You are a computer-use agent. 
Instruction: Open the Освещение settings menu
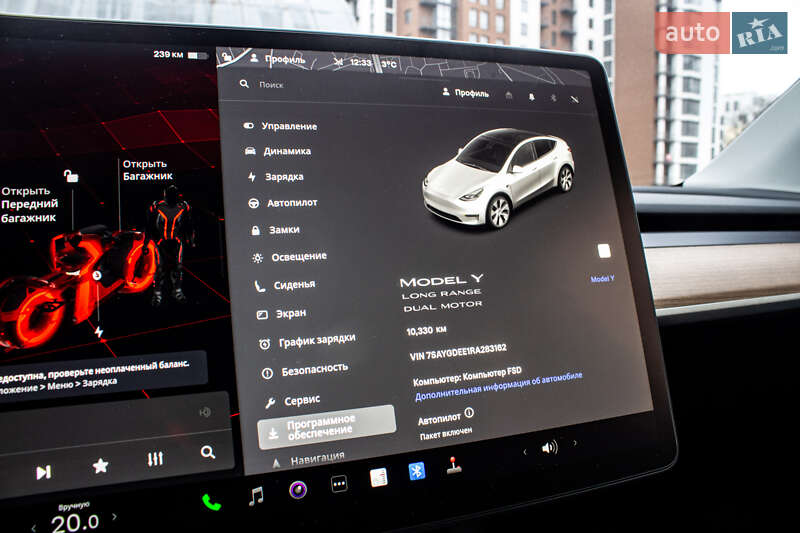click(x=289, y=257)
